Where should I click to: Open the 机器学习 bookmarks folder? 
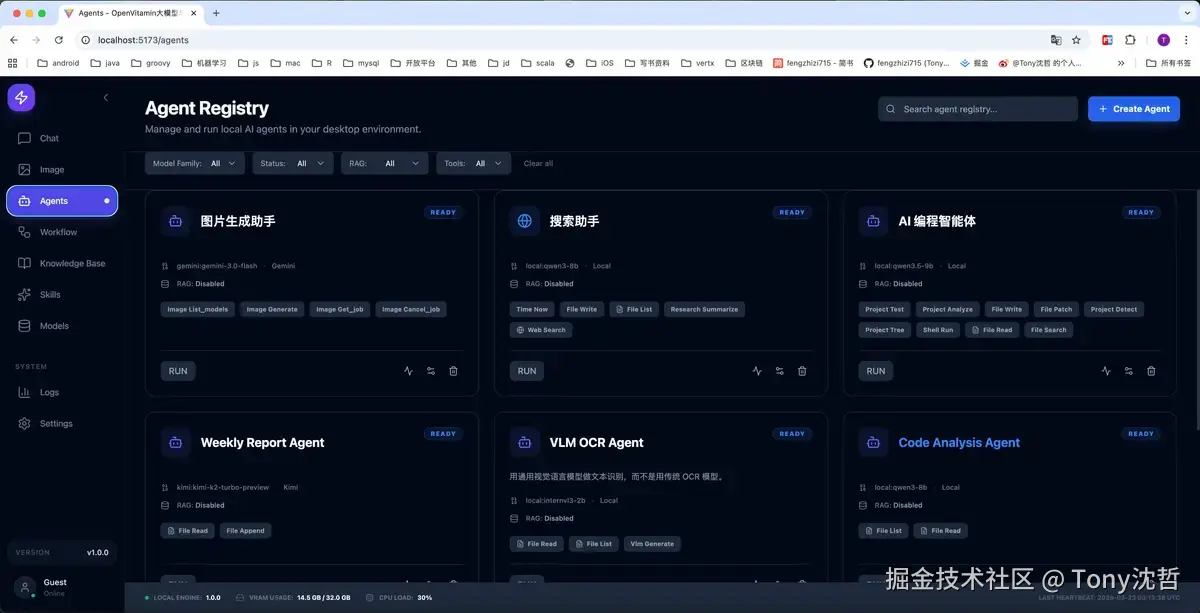click(203, 63)
